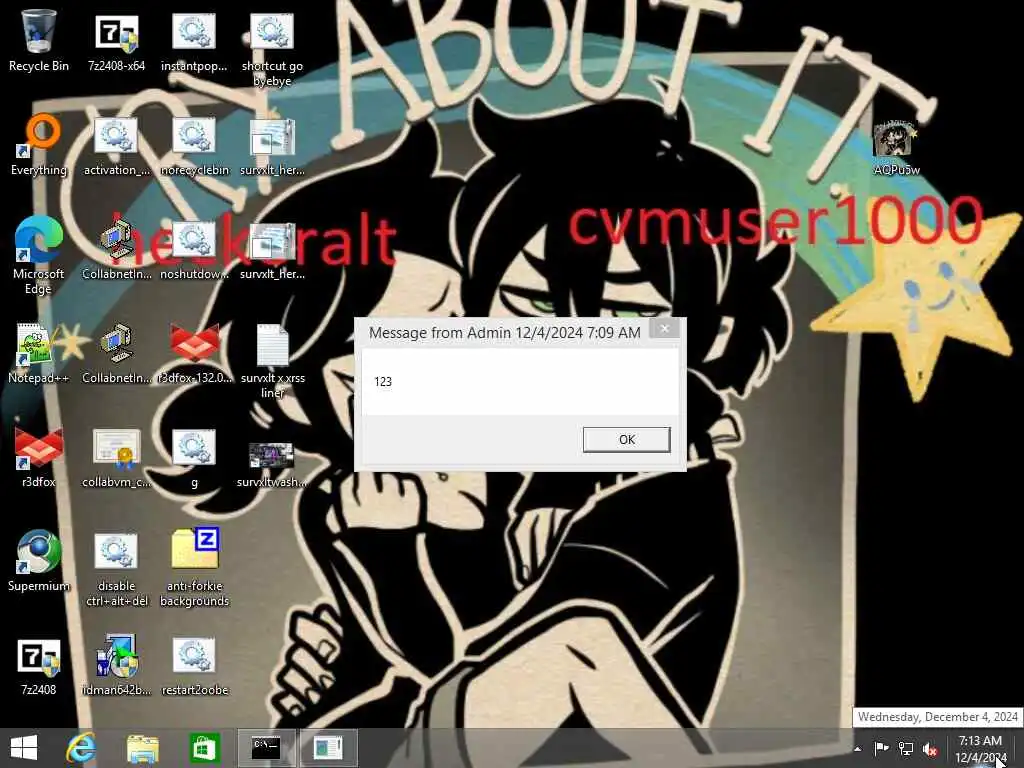Open the Windows Store taskbar icon

(x=204, y=748)
